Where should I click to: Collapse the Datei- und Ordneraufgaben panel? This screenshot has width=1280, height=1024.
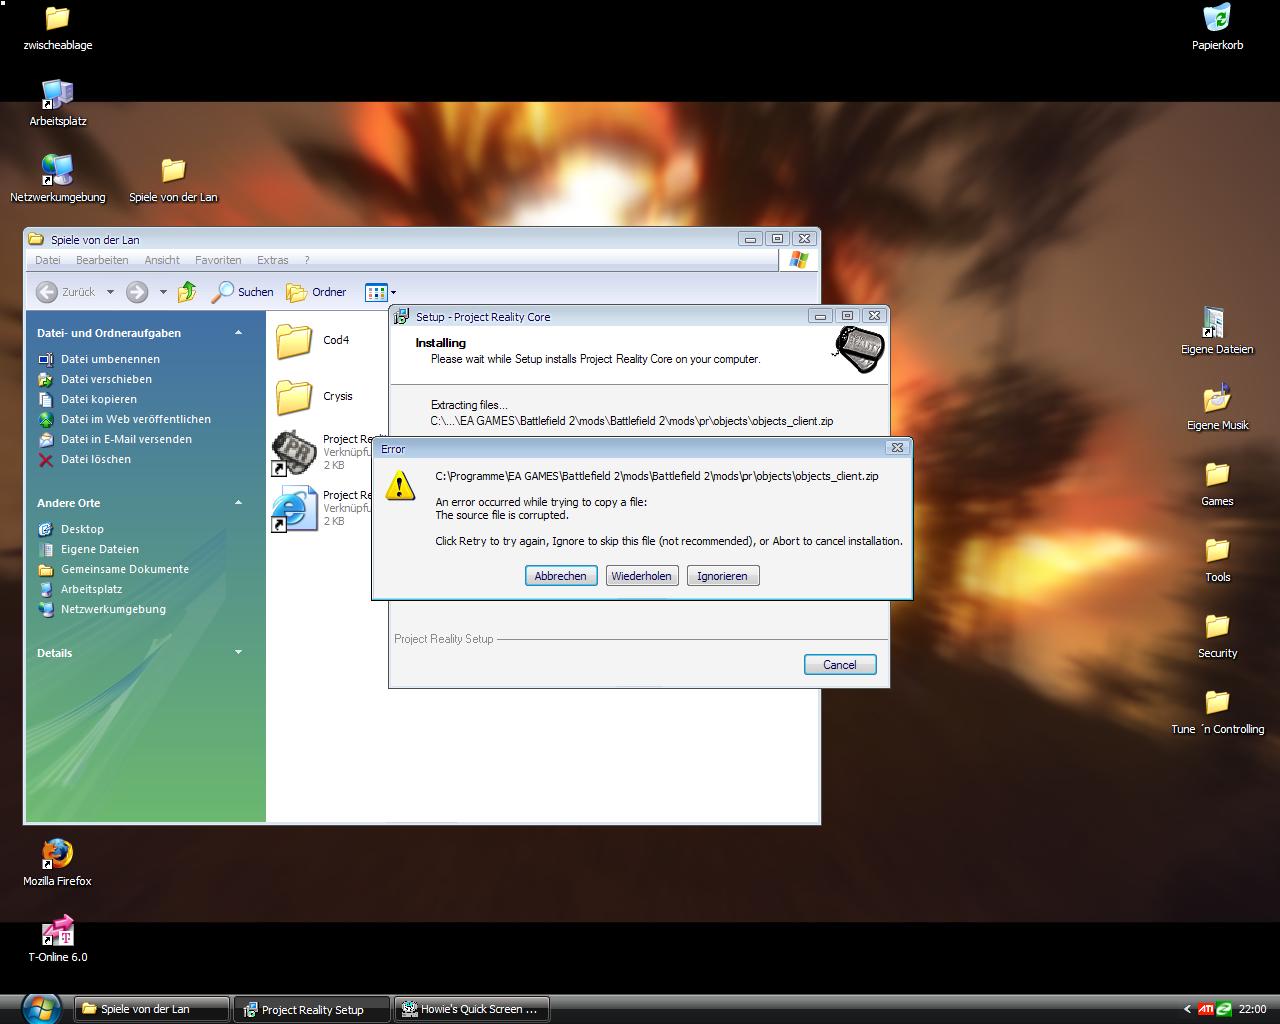click(238, 333)
